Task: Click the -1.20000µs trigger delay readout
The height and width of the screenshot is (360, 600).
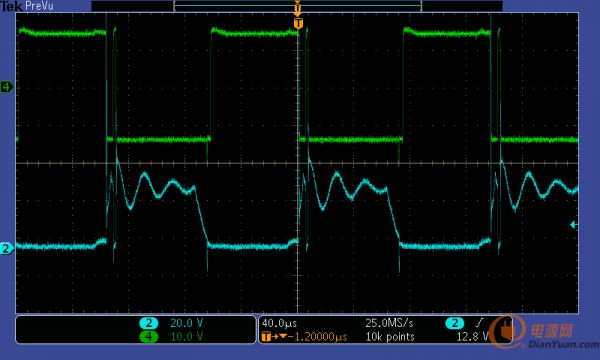Action: (x=318, y=337)
